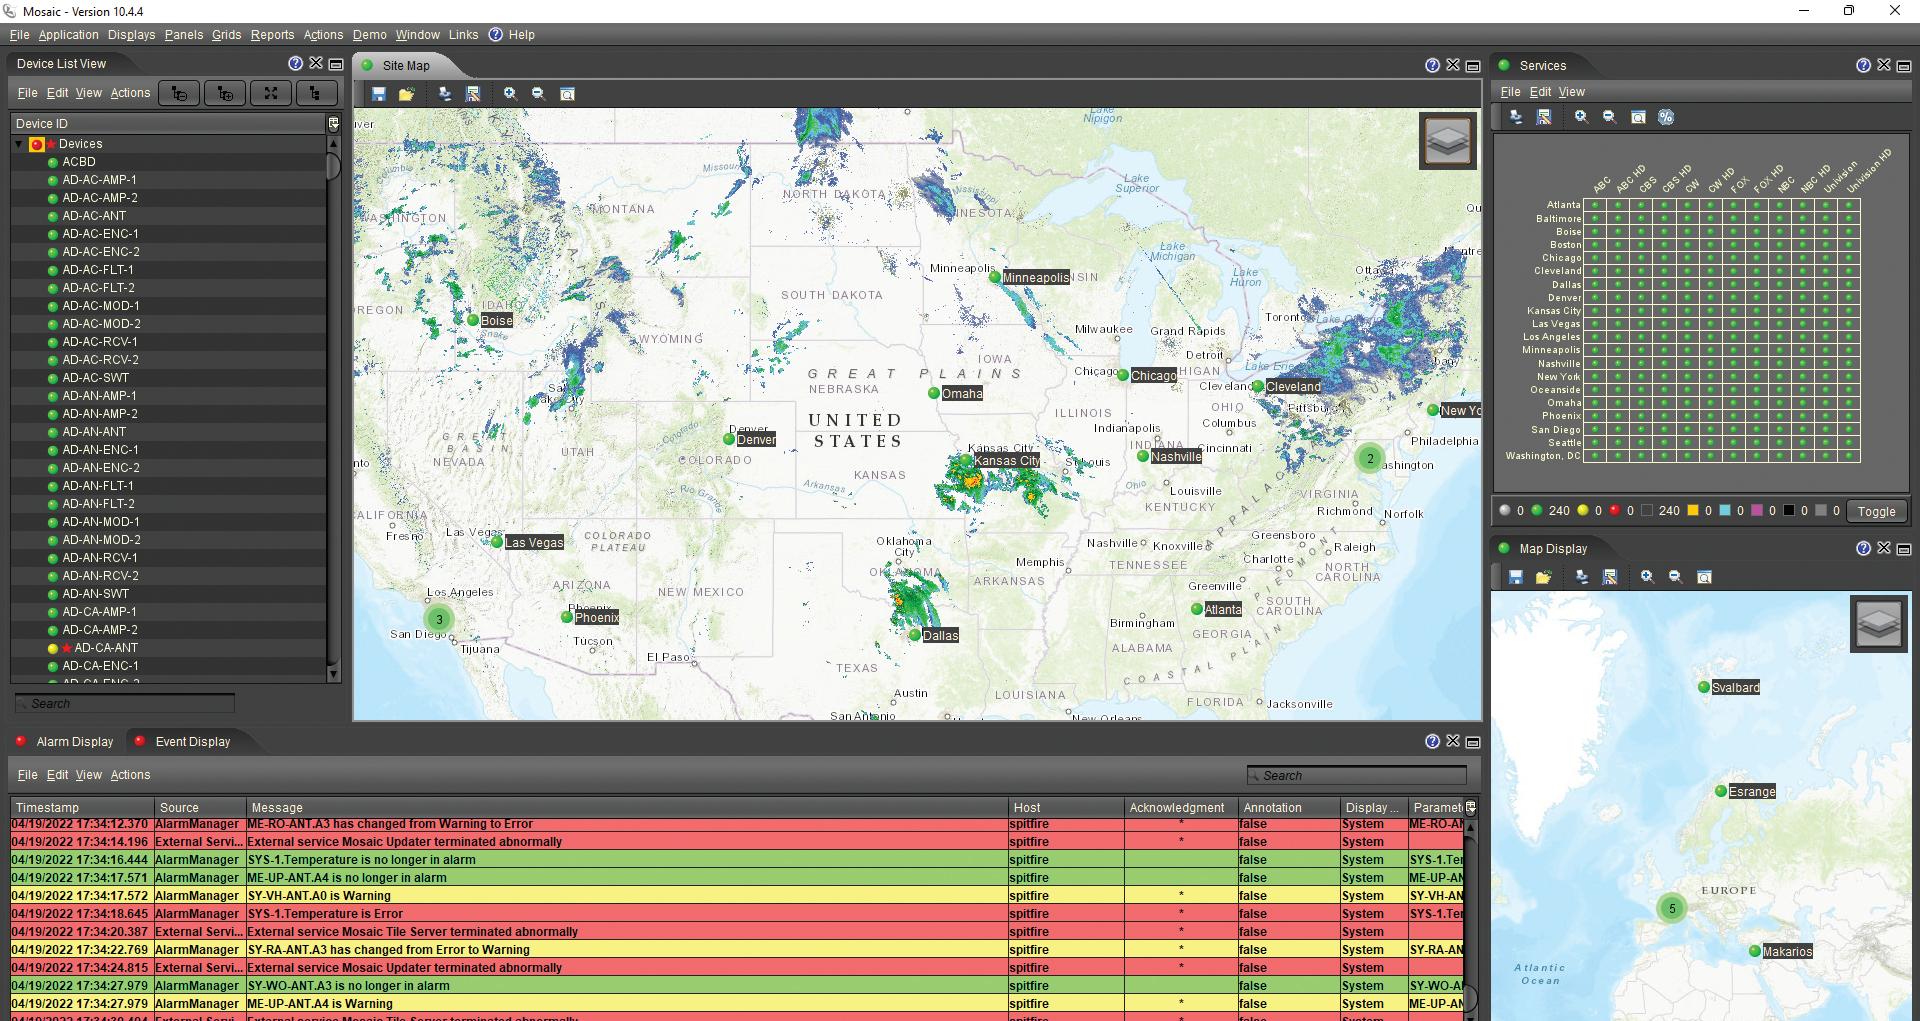Expand cluster marker 5 over Europe

1672,908
